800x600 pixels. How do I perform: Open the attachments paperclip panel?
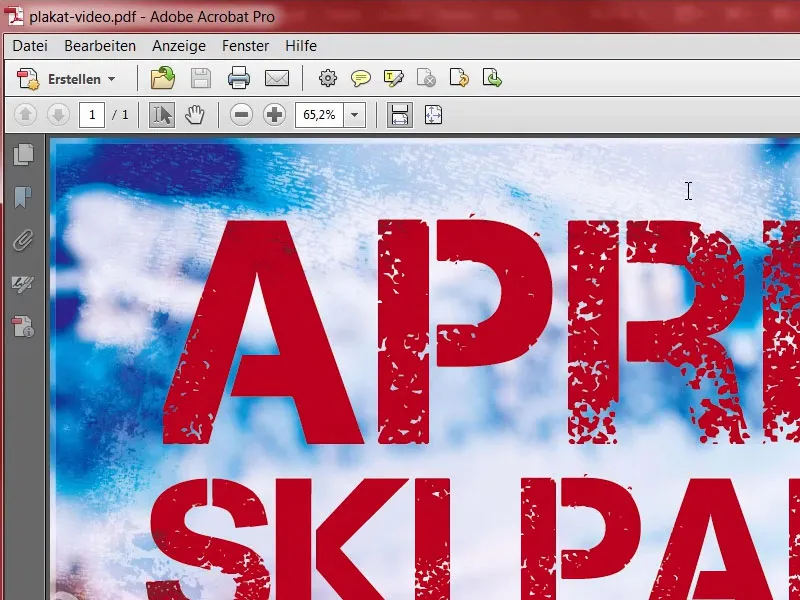(x=23, y=240)
